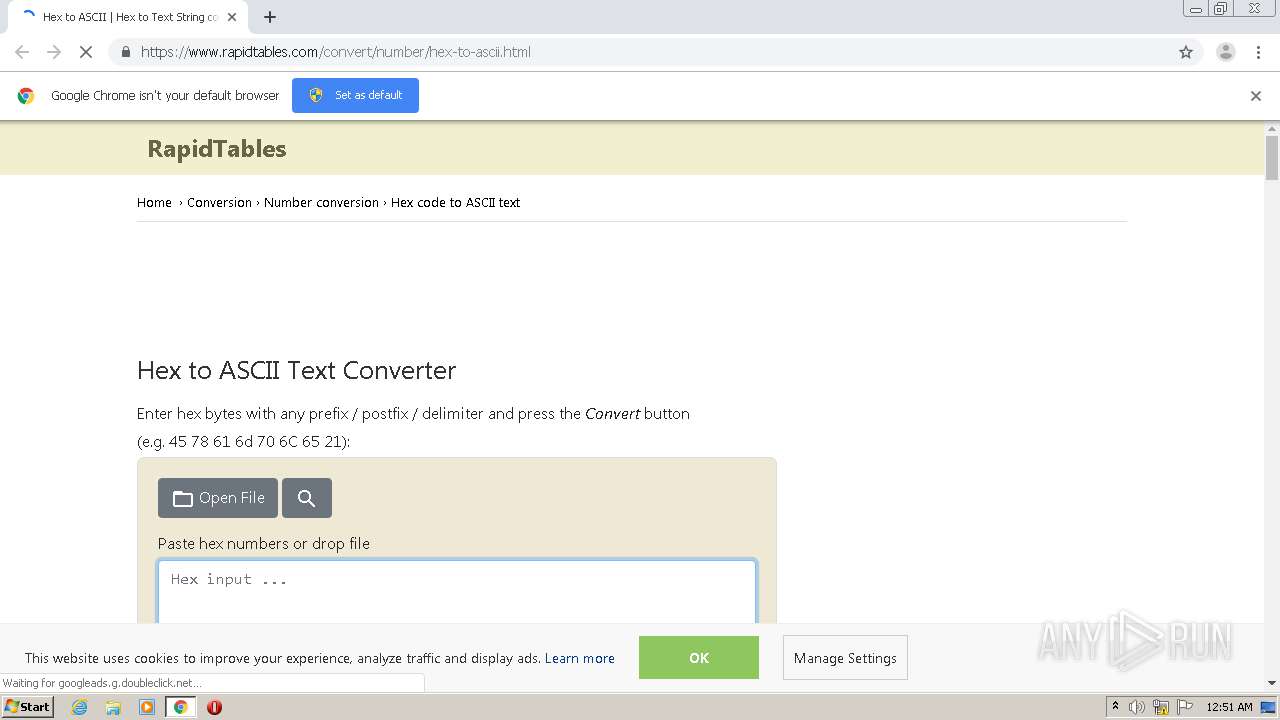Switch to the Chrome taskbar button
1280x720 pixels.
[x=181, y=707]
